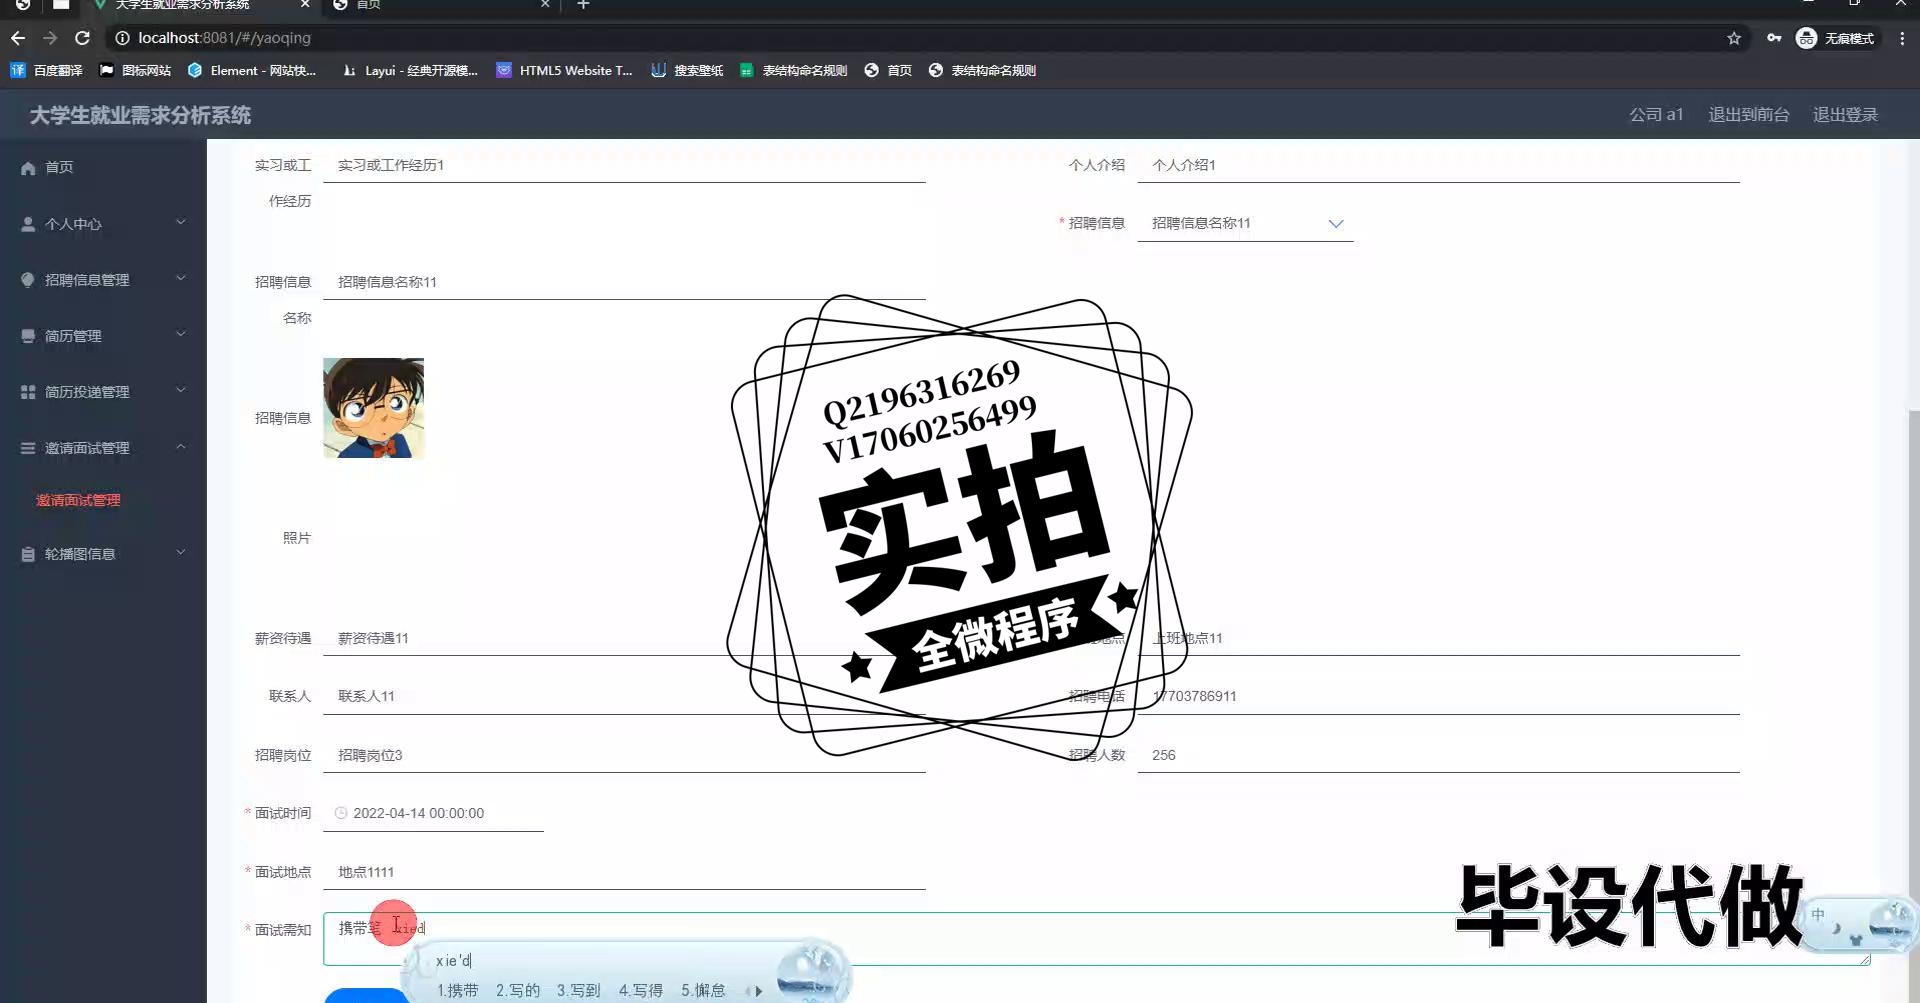Screen dimensions: 1920x1003
Task: Bookmark this page with the star icon
Action: [x=1734, y=38]
